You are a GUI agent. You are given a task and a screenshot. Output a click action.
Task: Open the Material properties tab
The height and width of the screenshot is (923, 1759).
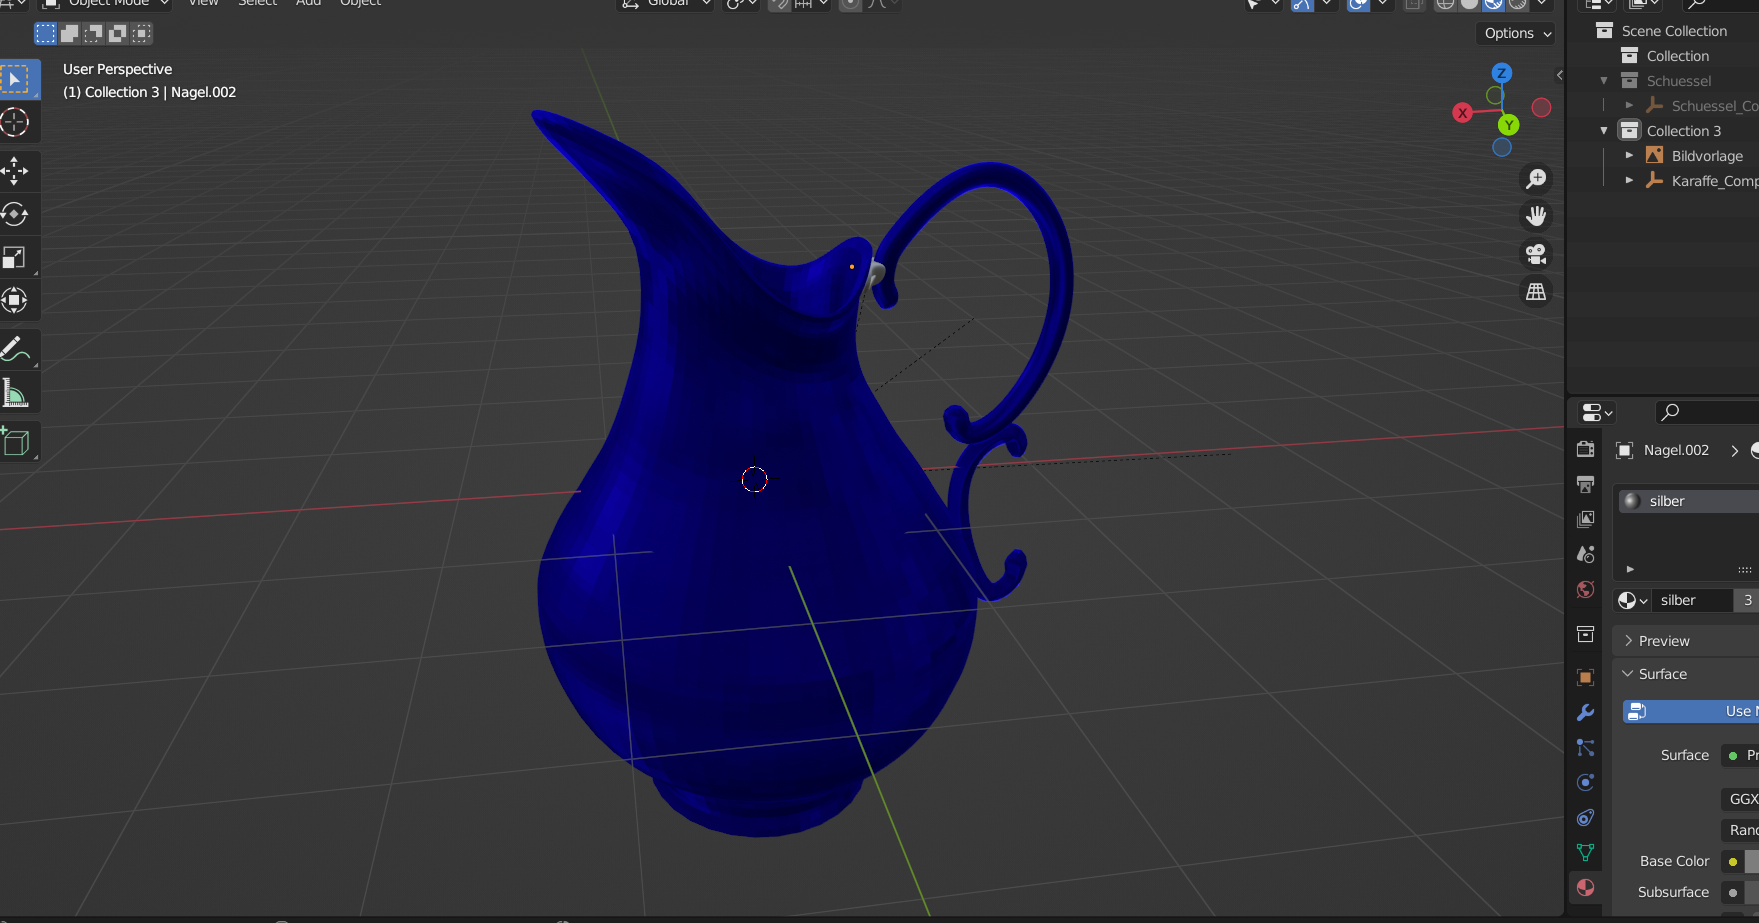click(x=1585, y=888)
